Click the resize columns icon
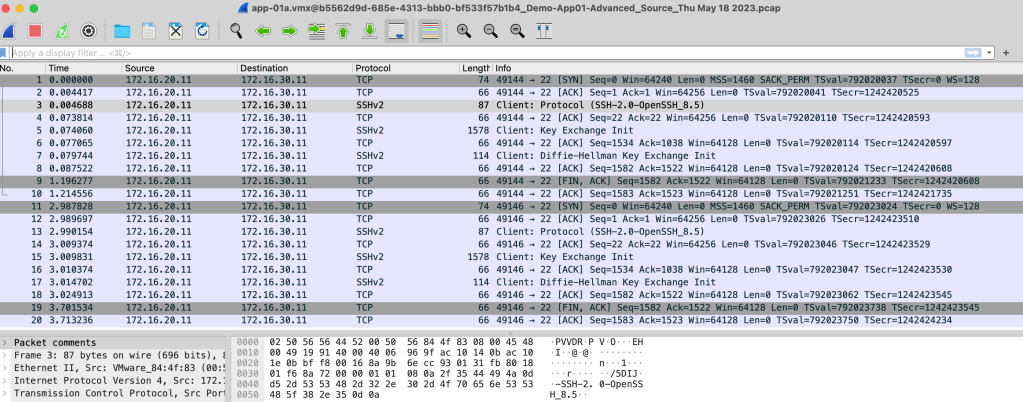Screen dimensions: 1023x402 point(545,31)
